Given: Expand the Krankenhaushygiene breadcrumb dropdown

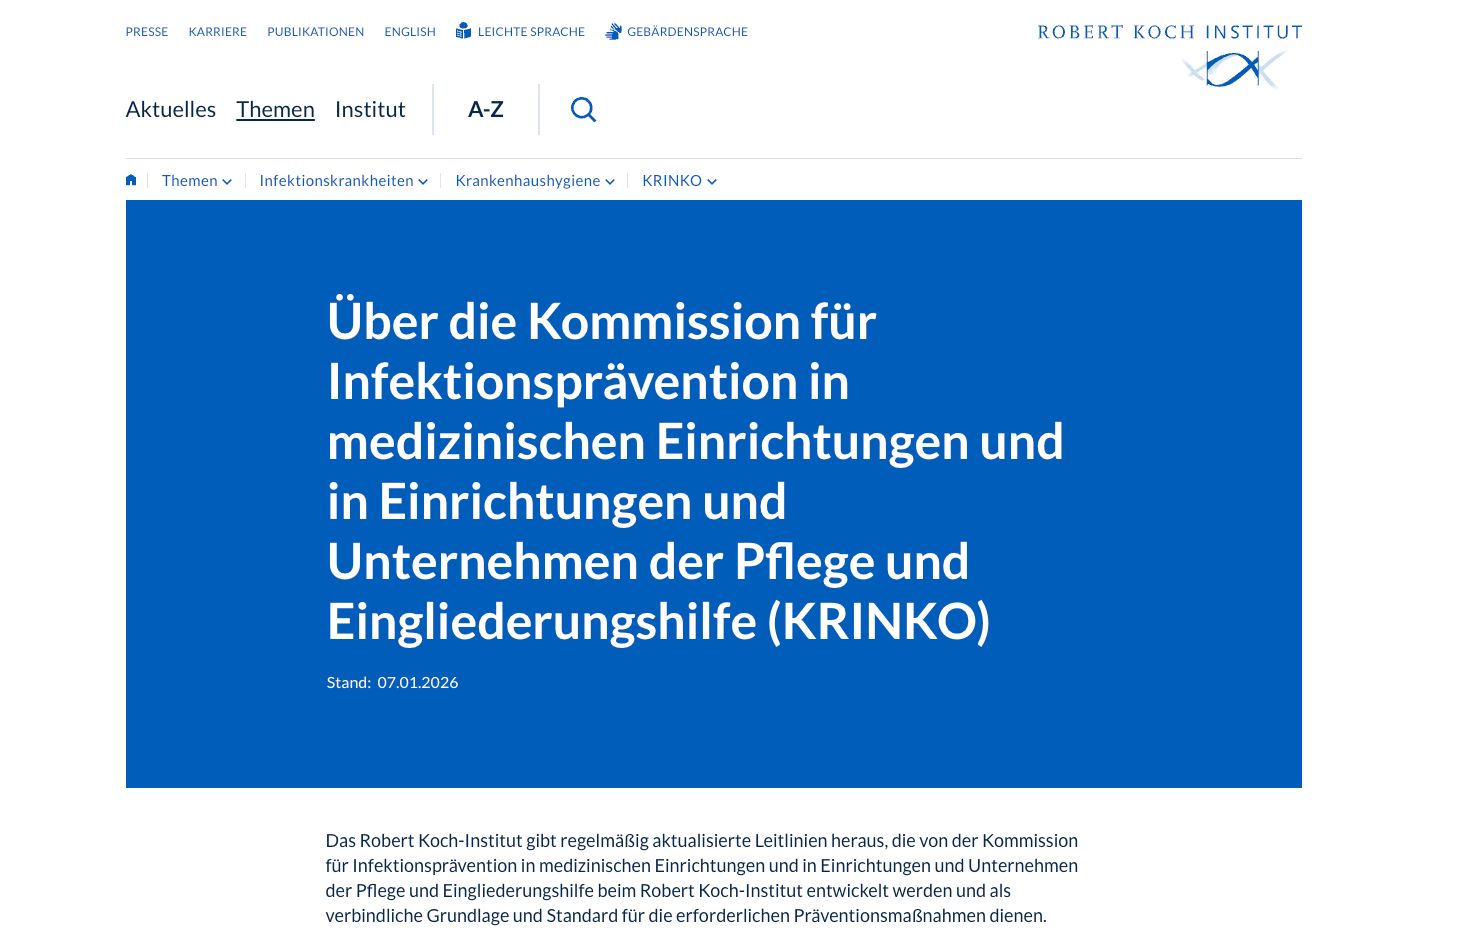Looking at the screenshot, I should coord(535,181).
